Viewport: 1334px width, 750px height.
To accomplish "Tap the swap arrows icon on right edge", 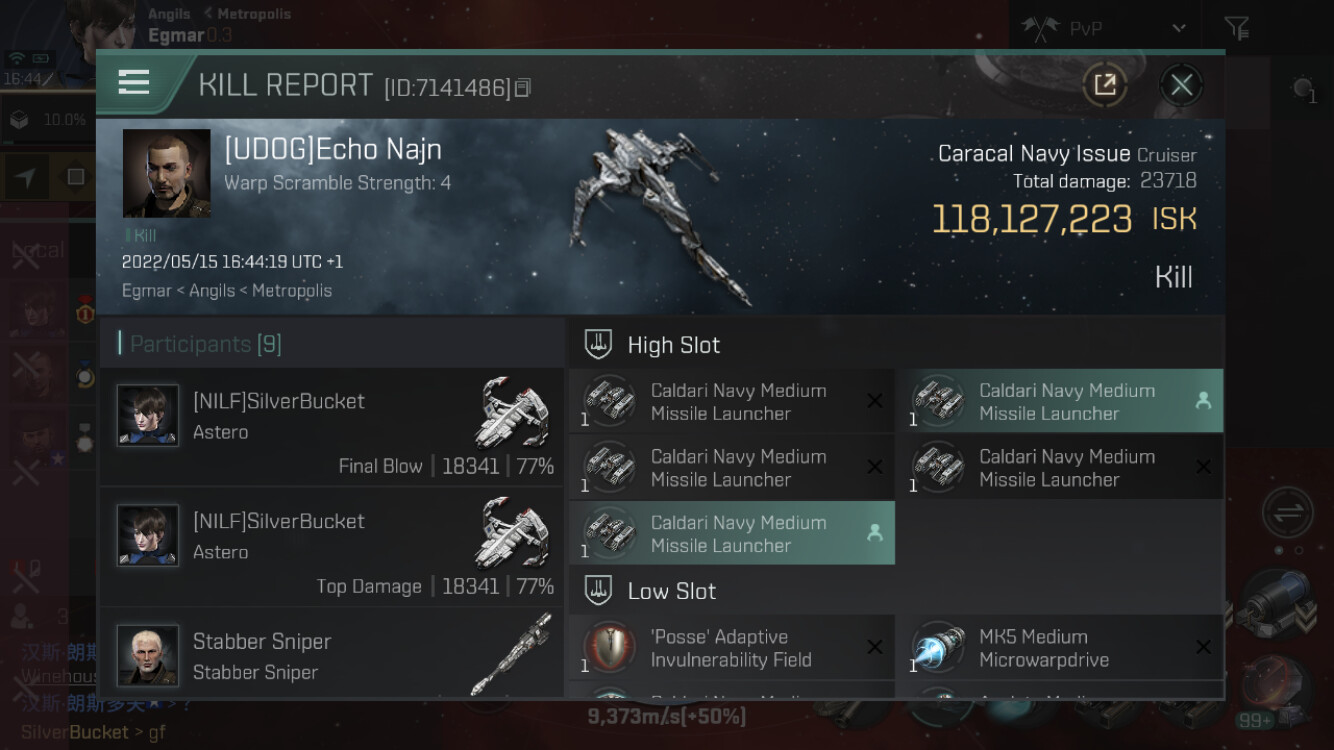I will [x=1287, y=513].
